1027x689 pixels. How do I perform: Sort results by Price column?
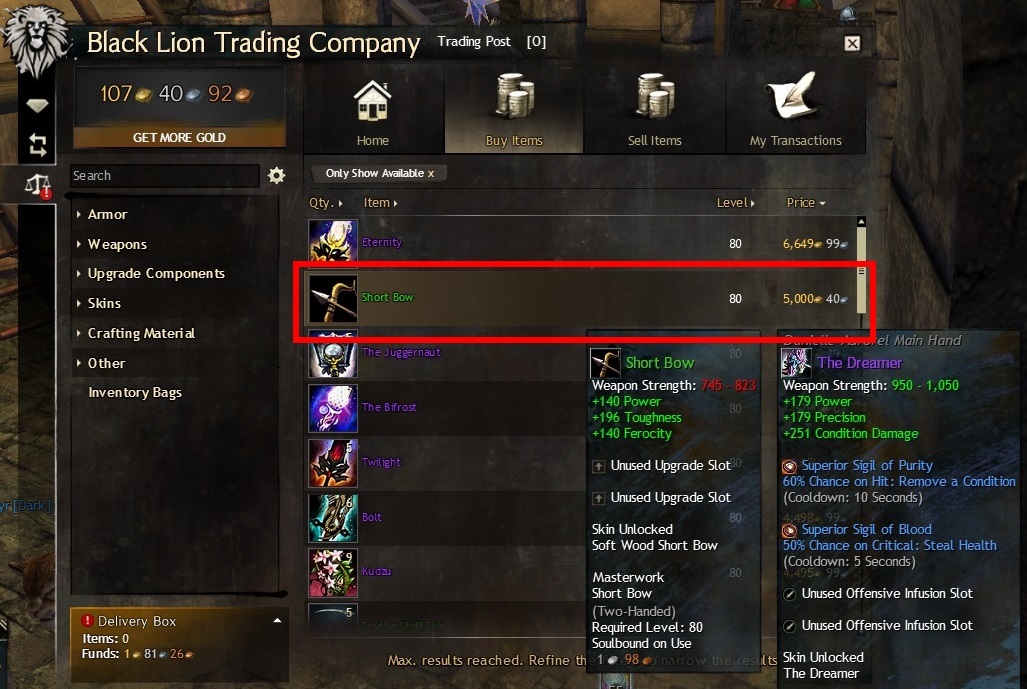[x=805, y=203]
